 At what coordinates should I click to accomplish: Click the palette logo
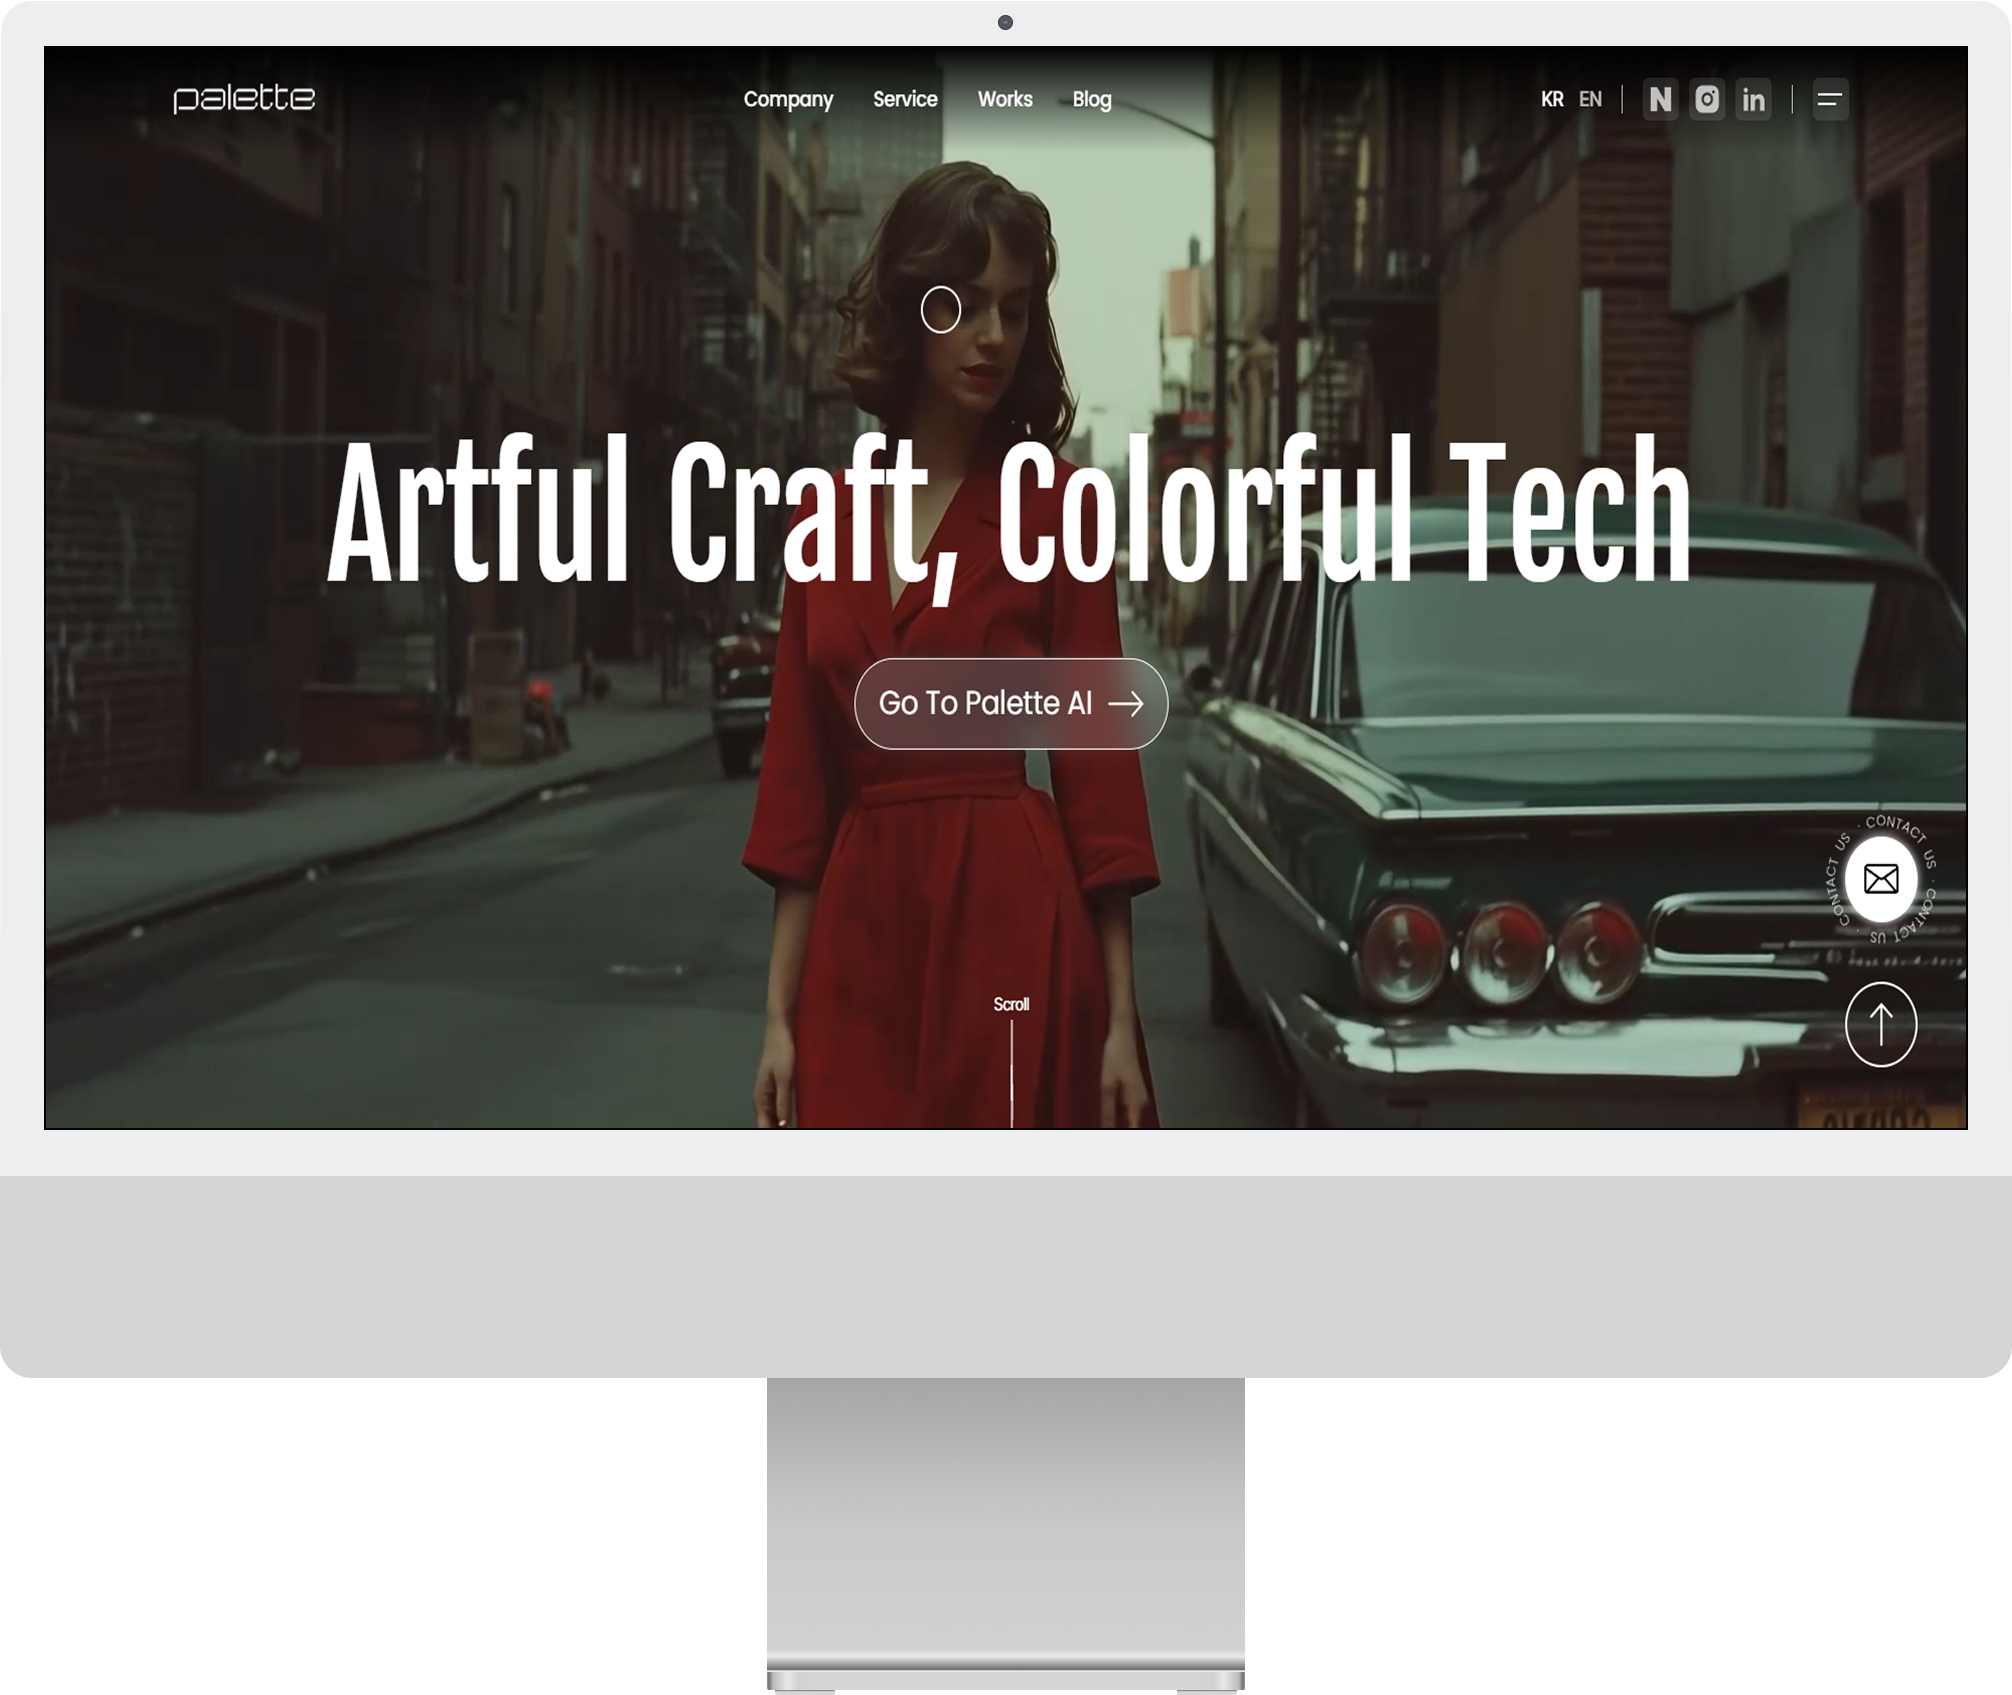[244, 99]
